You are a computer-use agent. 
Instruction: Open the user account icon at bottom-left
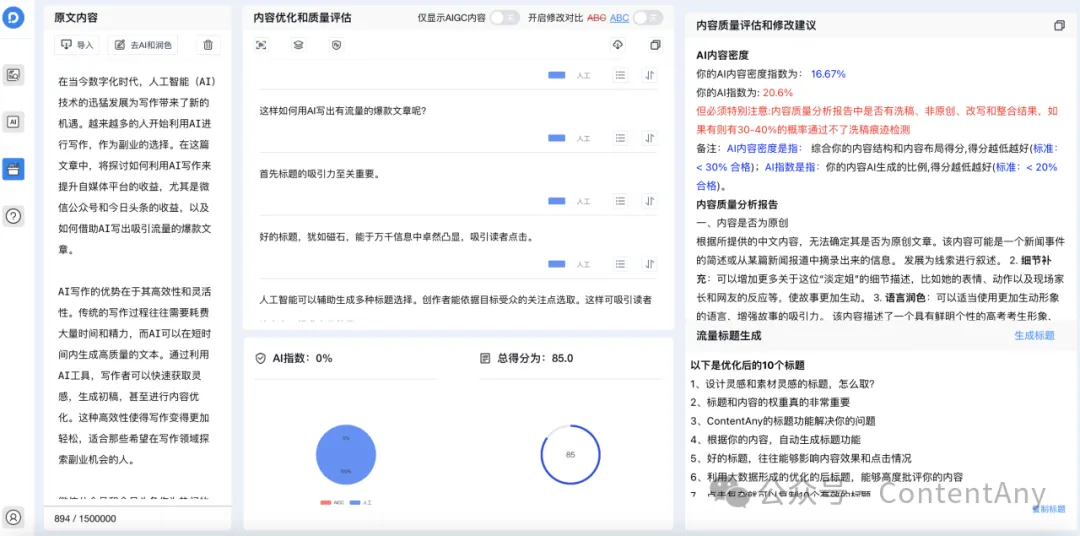(14, 517)
